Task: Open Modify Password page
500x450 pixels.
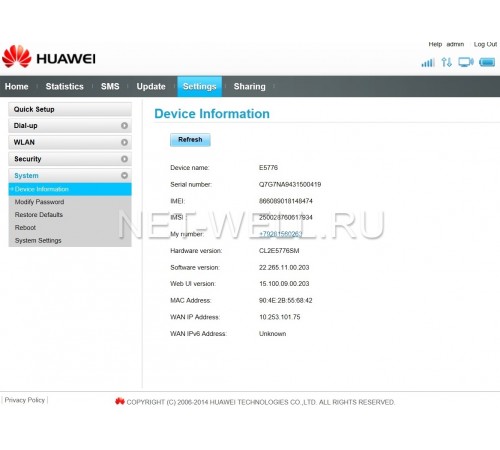Action: [x=39, y=202]
